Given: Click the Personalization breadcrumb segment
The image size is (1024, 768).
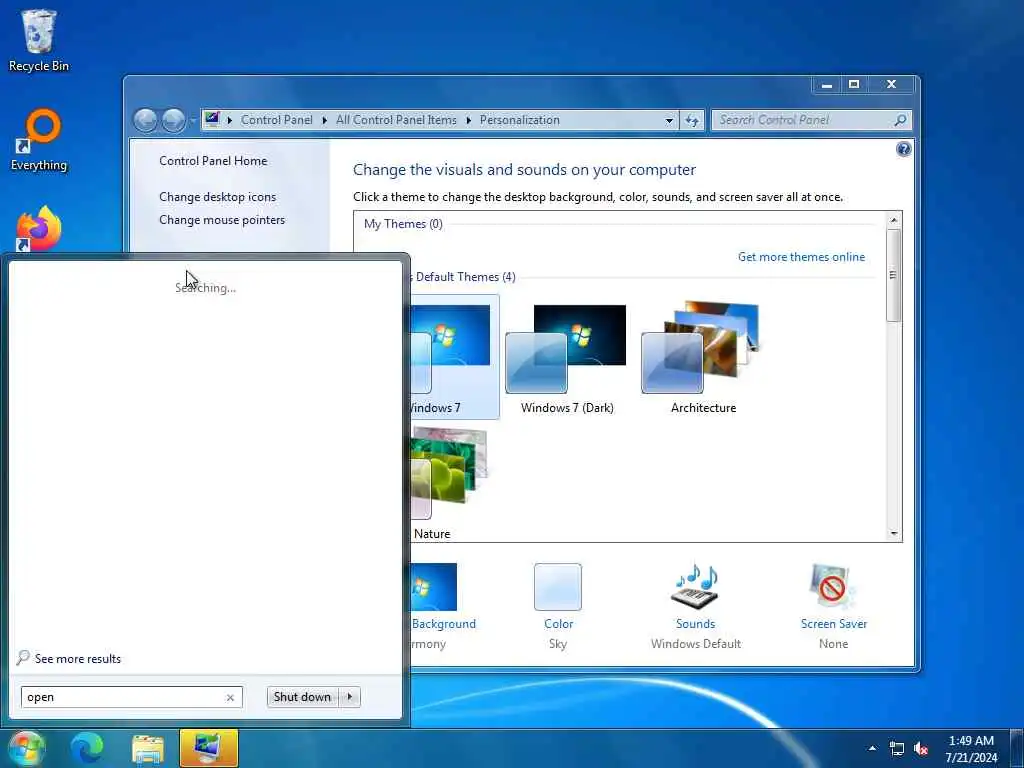Looking at the screenshot, I should pyautogui.click(x=519, y=120).
